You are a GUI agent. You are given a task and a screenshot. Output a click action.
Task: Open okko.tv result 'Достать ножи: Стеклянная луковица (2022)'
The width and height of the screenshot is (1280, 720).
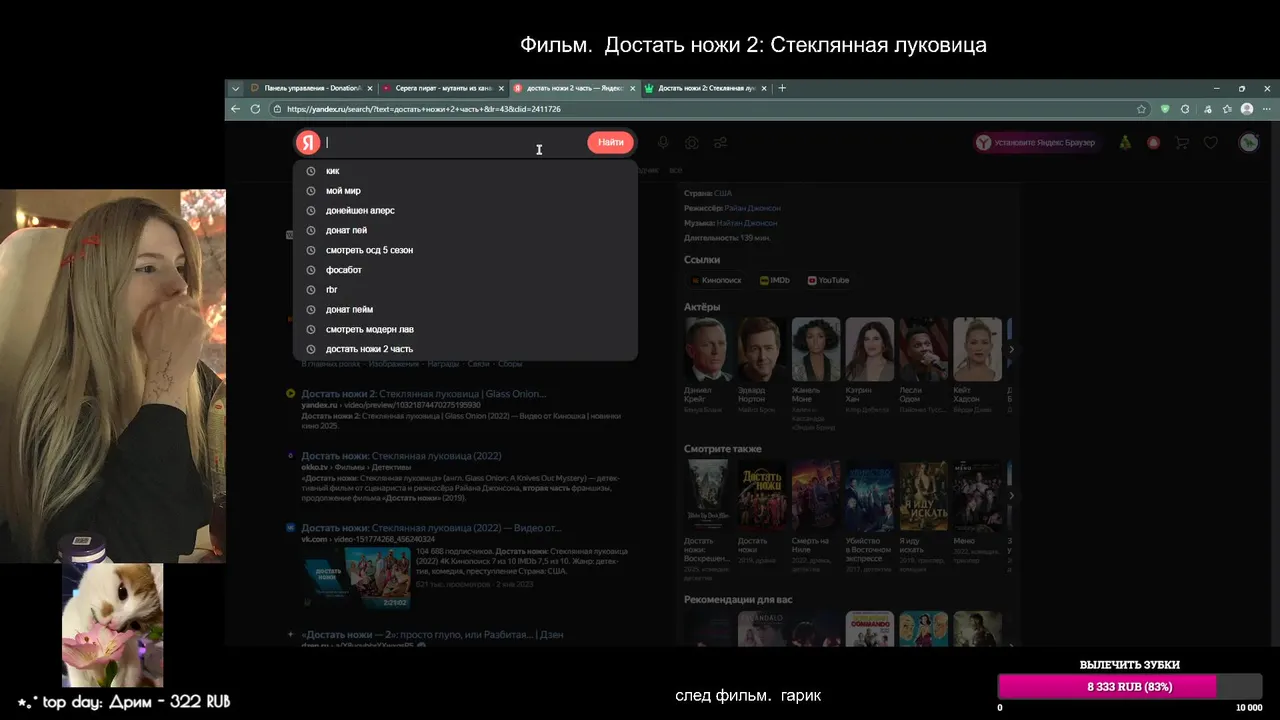401,456
